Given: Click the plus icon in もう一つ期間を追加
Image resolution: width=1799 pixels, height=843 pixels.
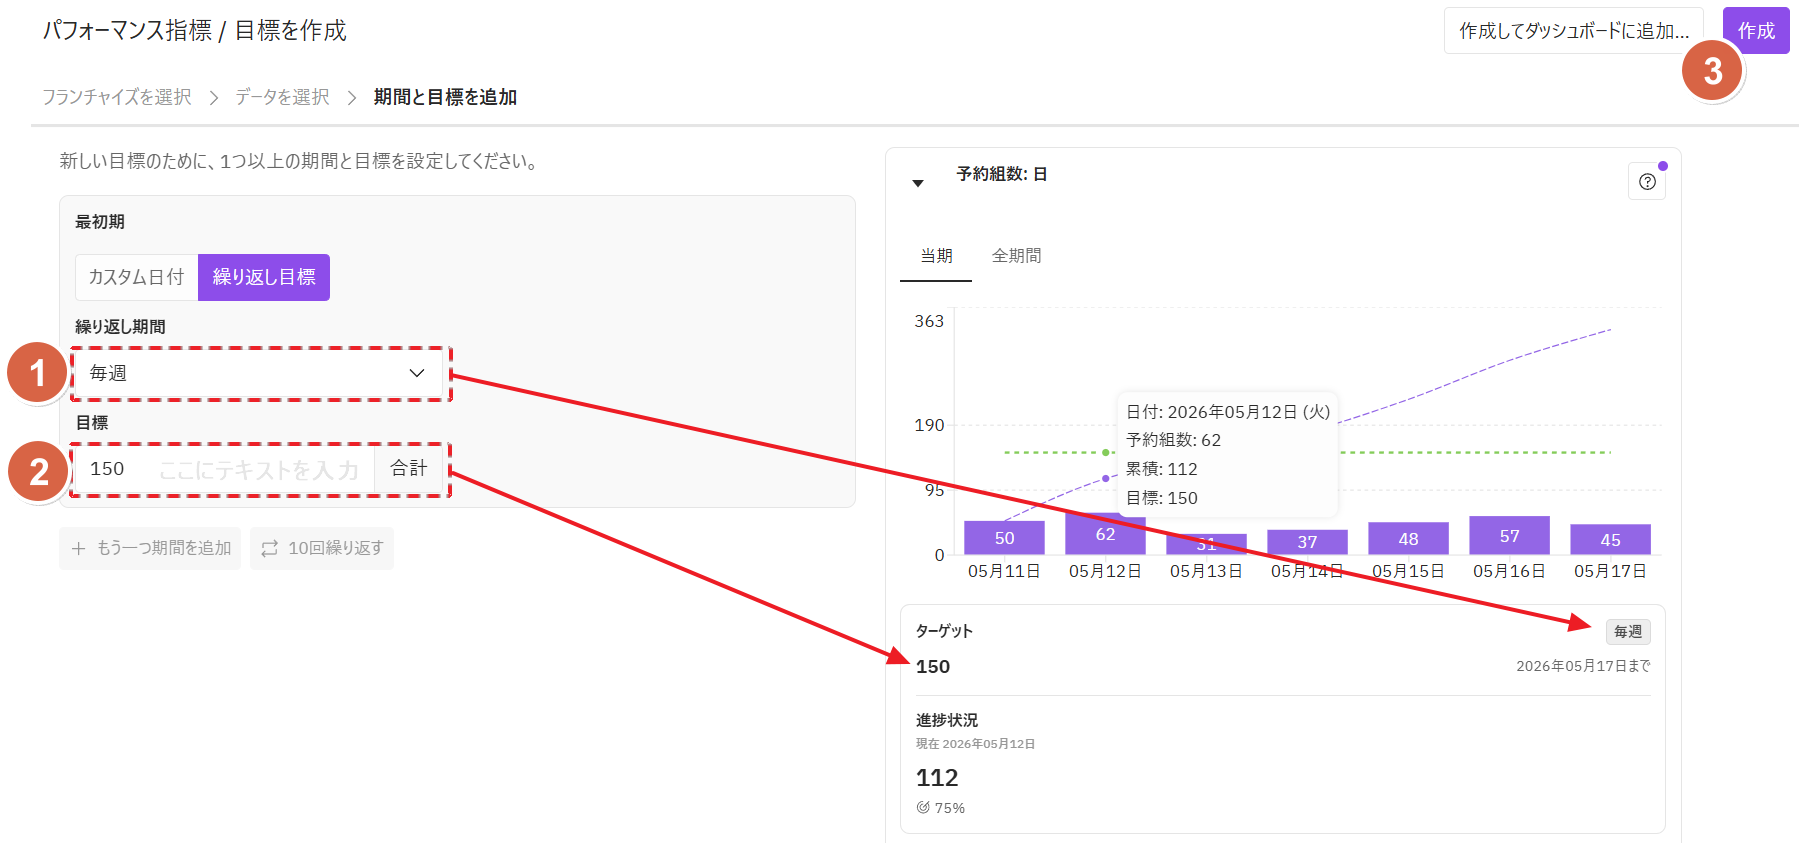Looking at the screenshot, I should (79, 548).
